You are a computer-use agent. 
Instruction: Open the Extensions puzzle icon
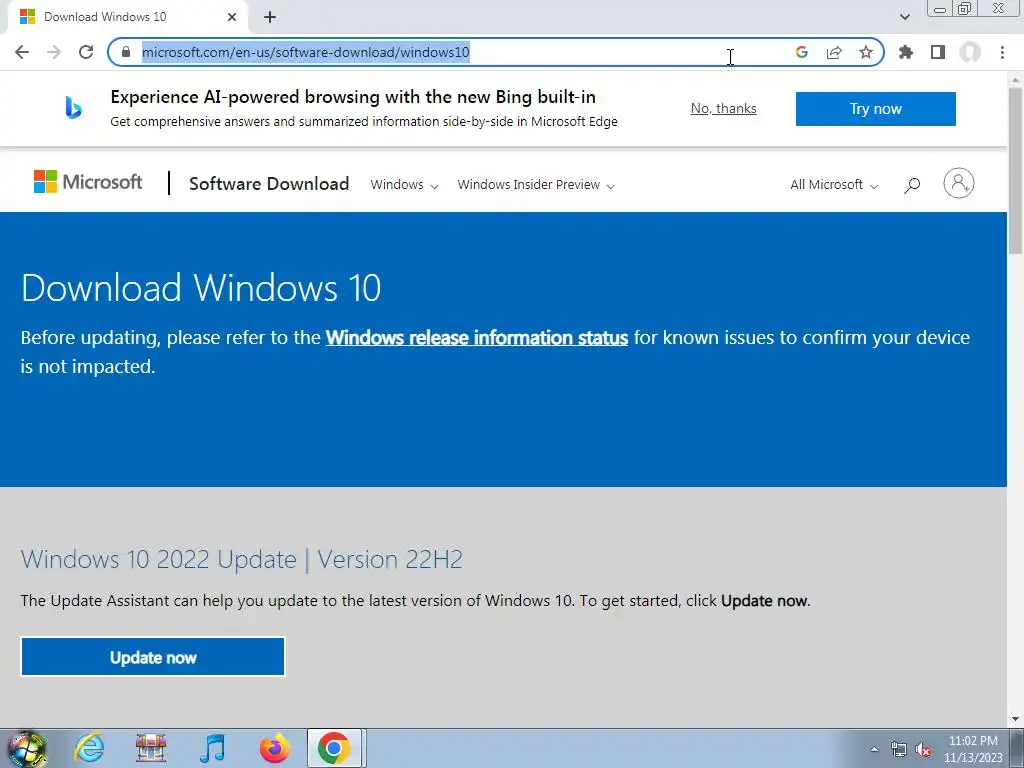(x=906, y=52)
